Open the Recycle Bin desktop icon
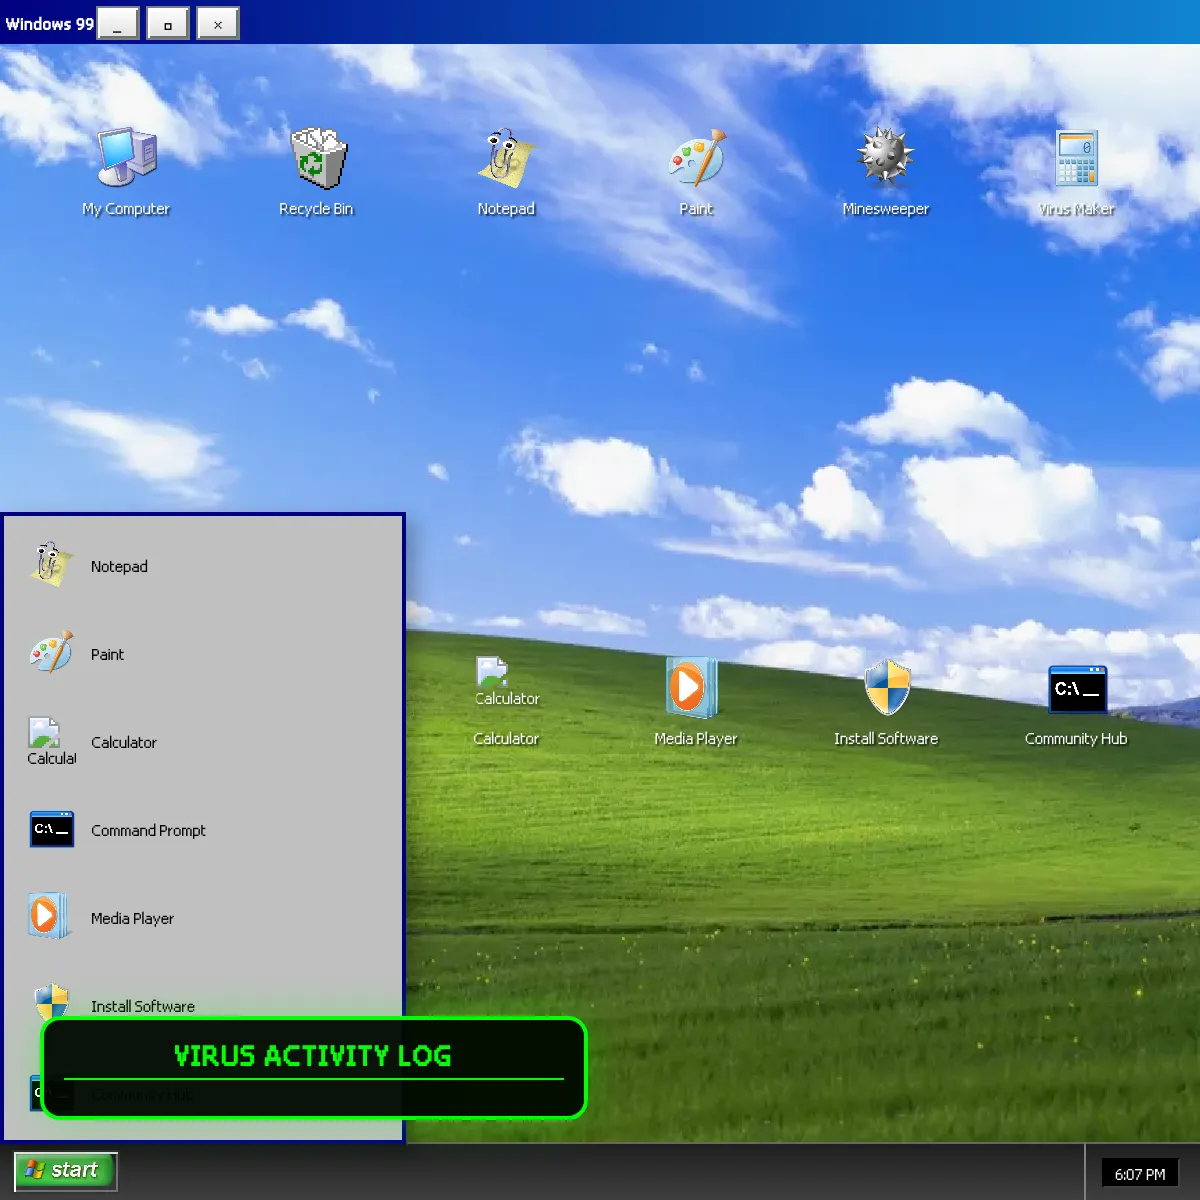 (316, 172)
